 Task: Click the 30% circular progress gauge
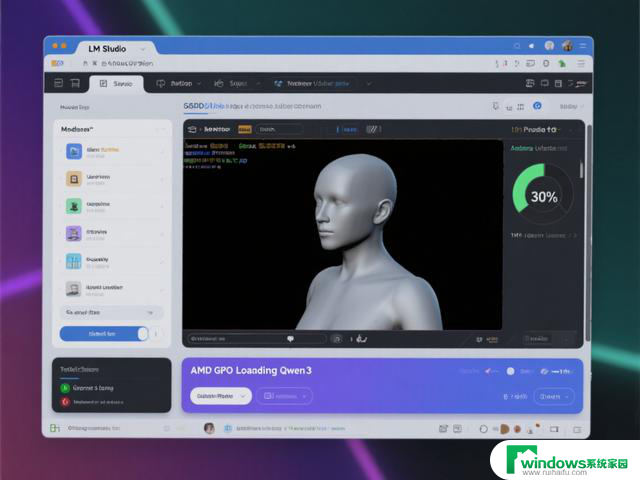click(543, 194)
